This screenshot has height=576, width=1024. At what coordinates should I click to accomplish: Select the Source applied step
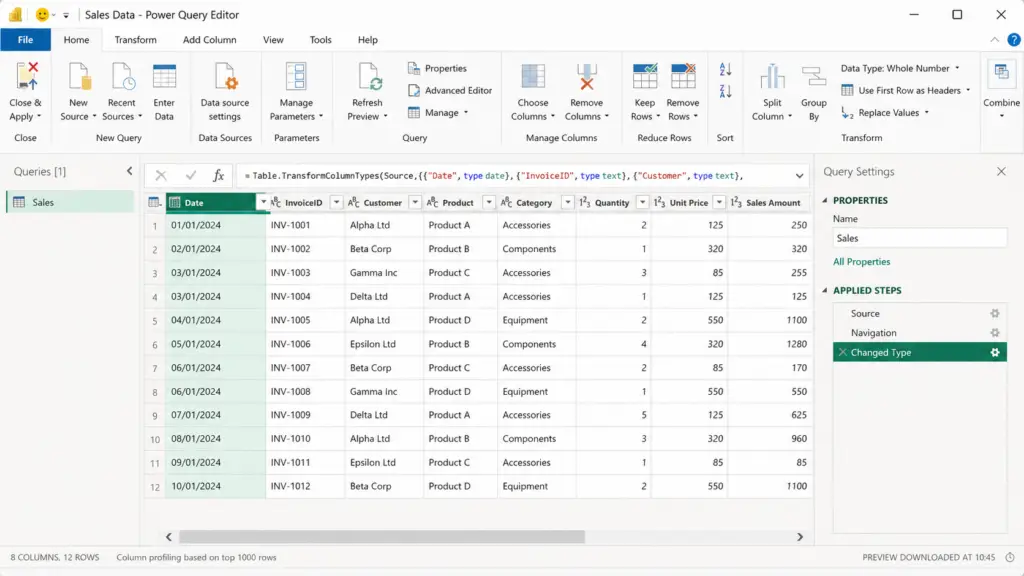[920, 313]
